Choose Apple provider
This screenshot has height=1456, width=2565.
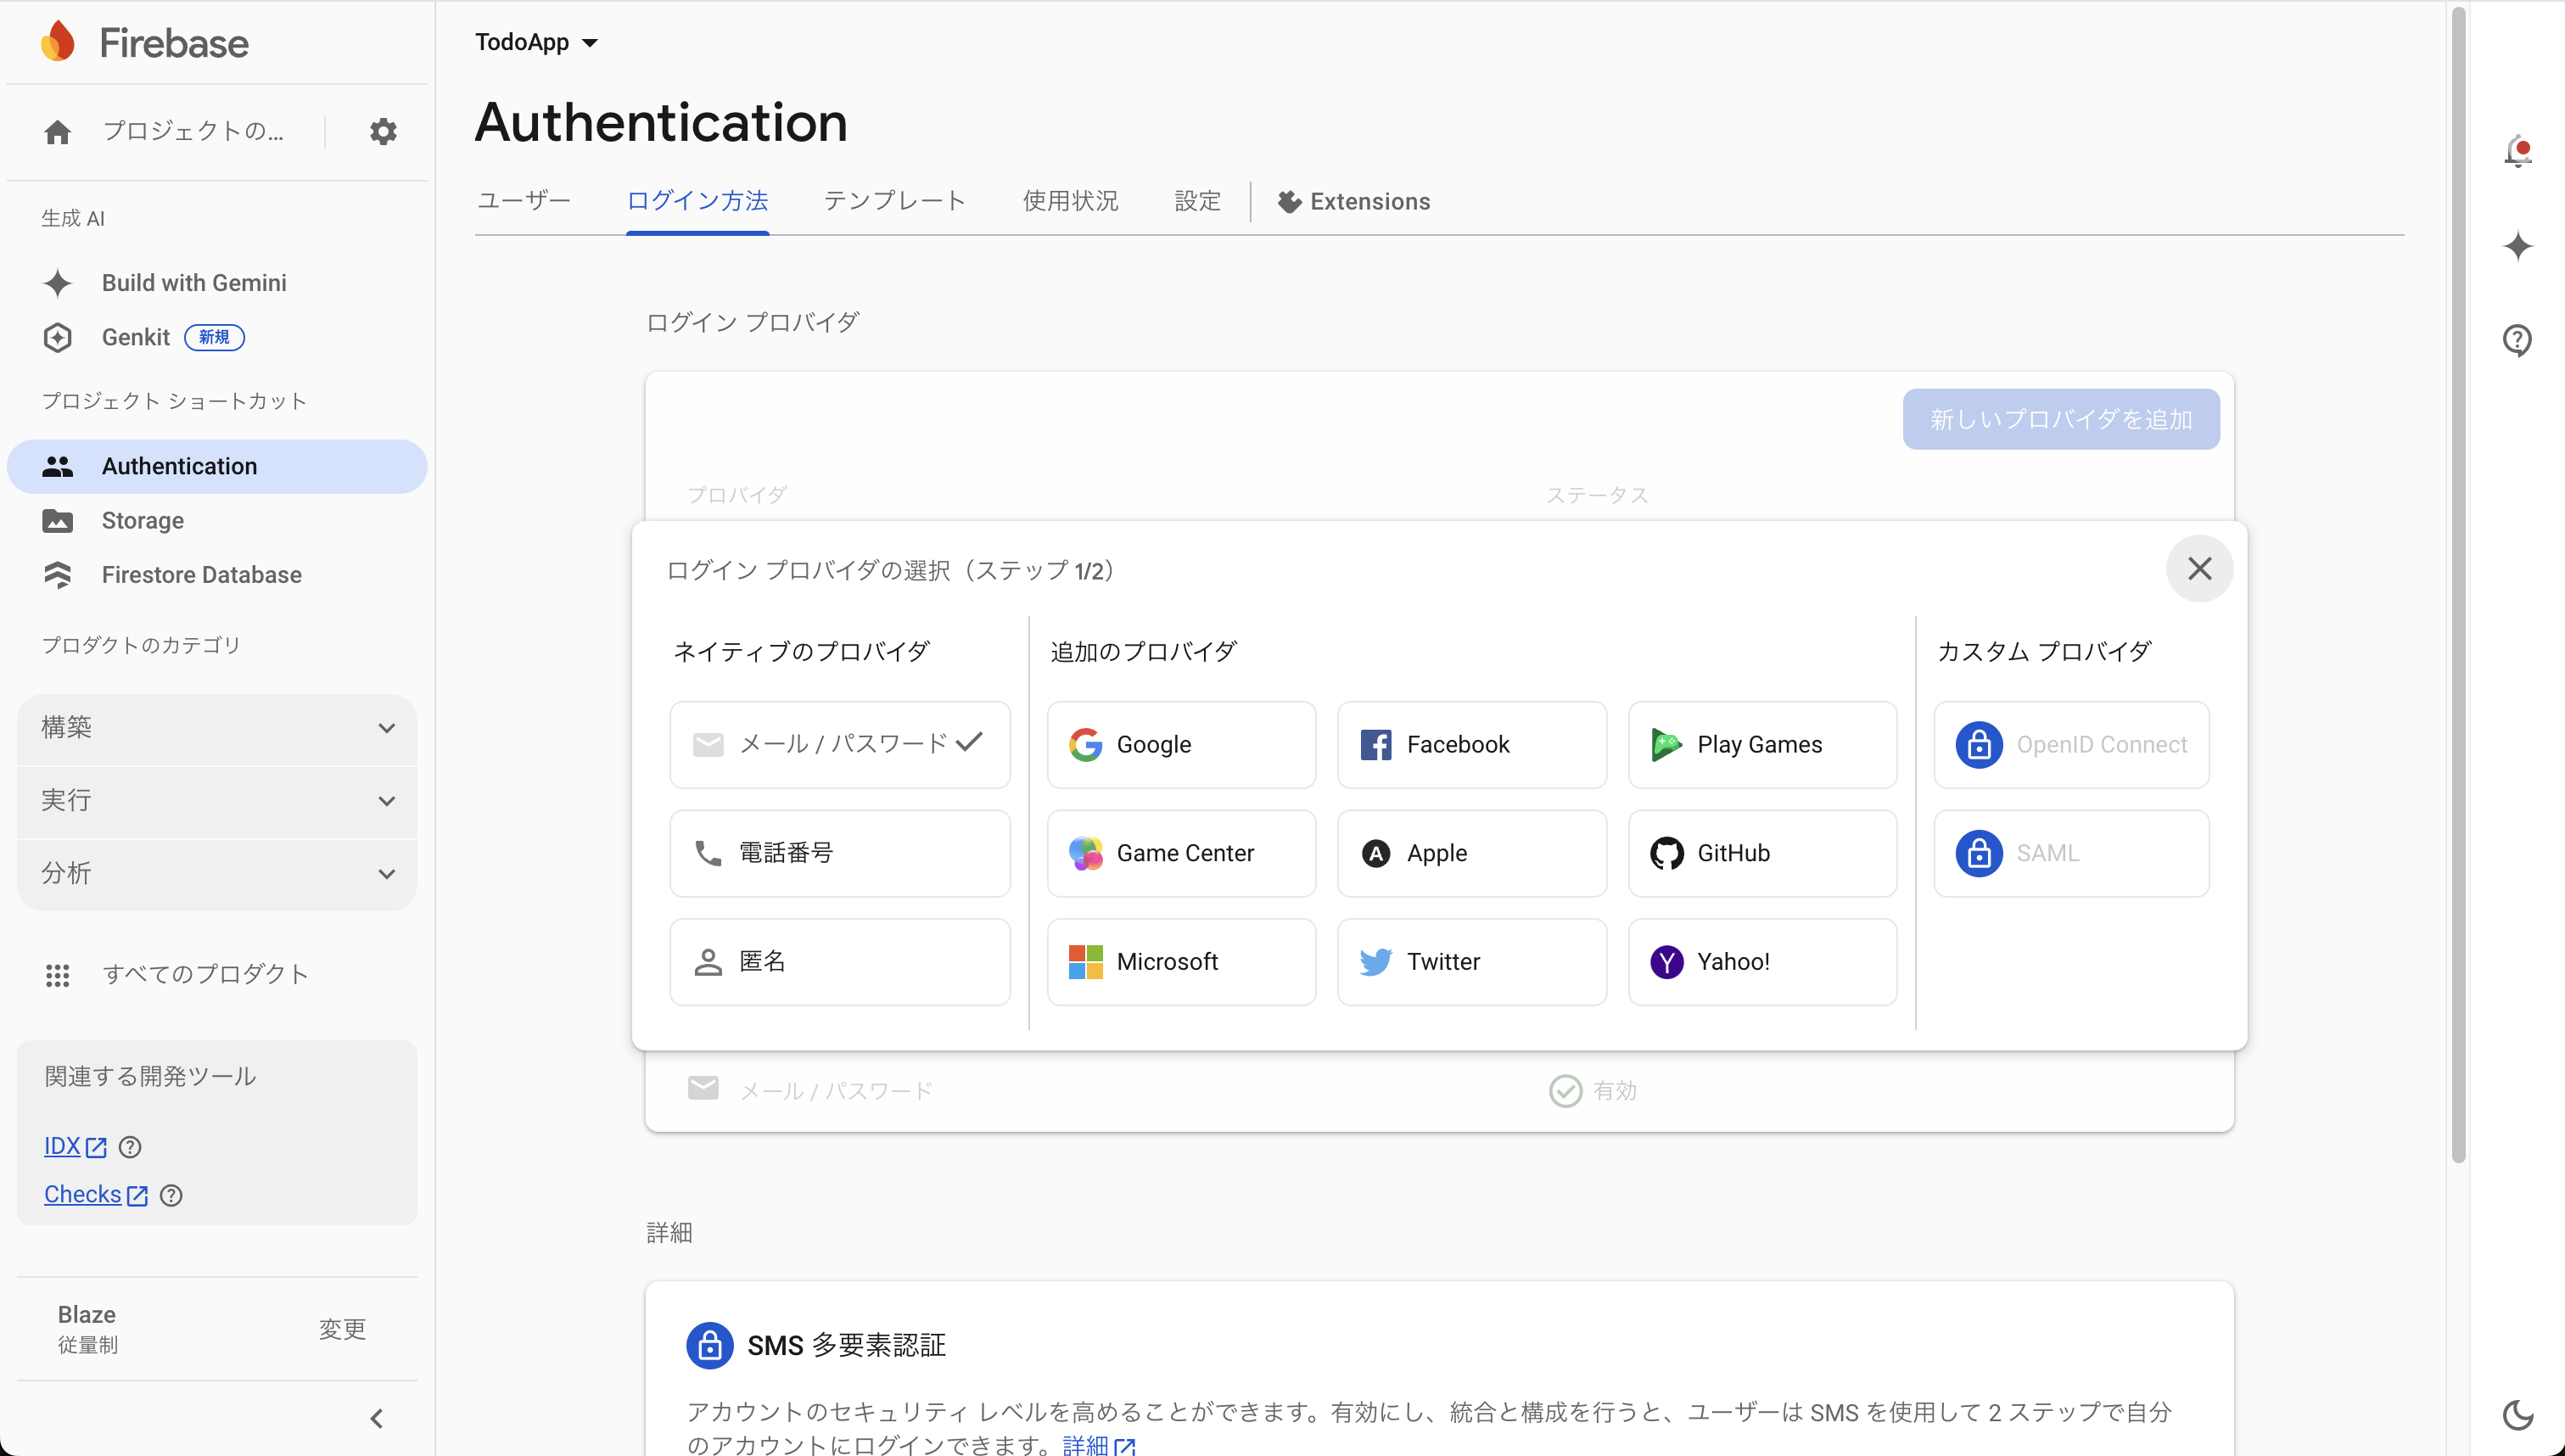[1472, 853]
